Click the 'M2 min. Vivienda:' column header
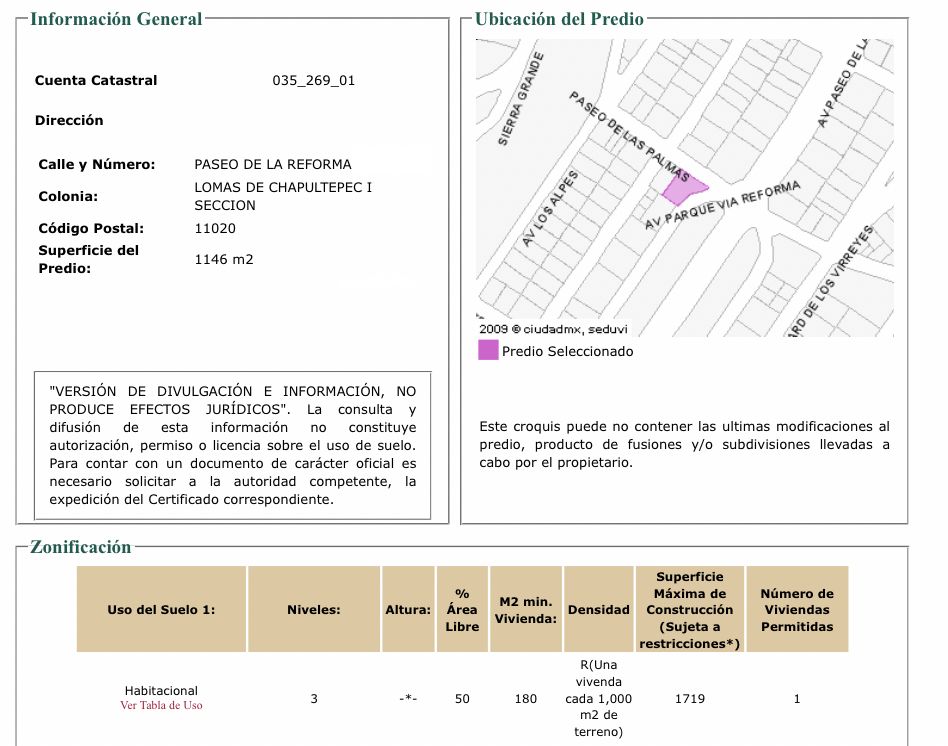Viewport: 948px width, 746px height. [x=526, y=609]
